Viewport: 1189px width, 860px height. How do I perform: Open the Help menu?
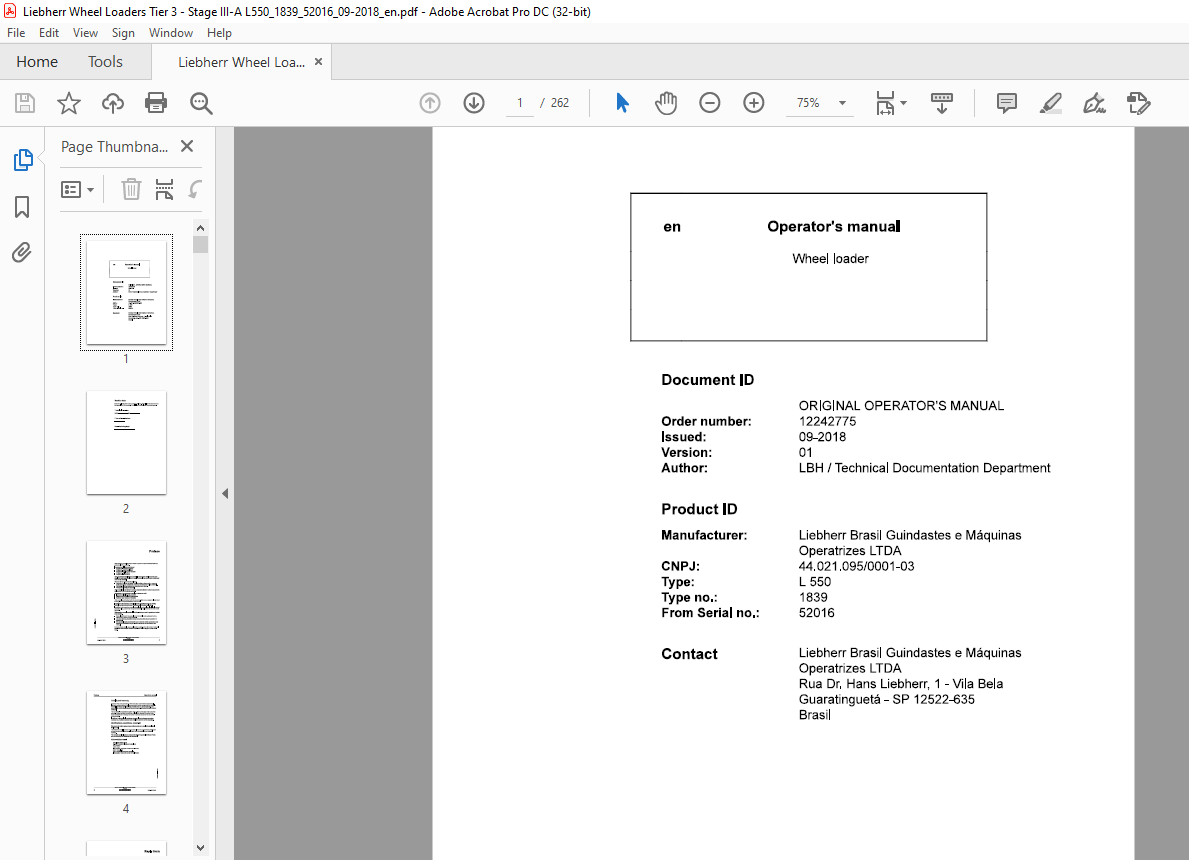[x=219, y=33]
